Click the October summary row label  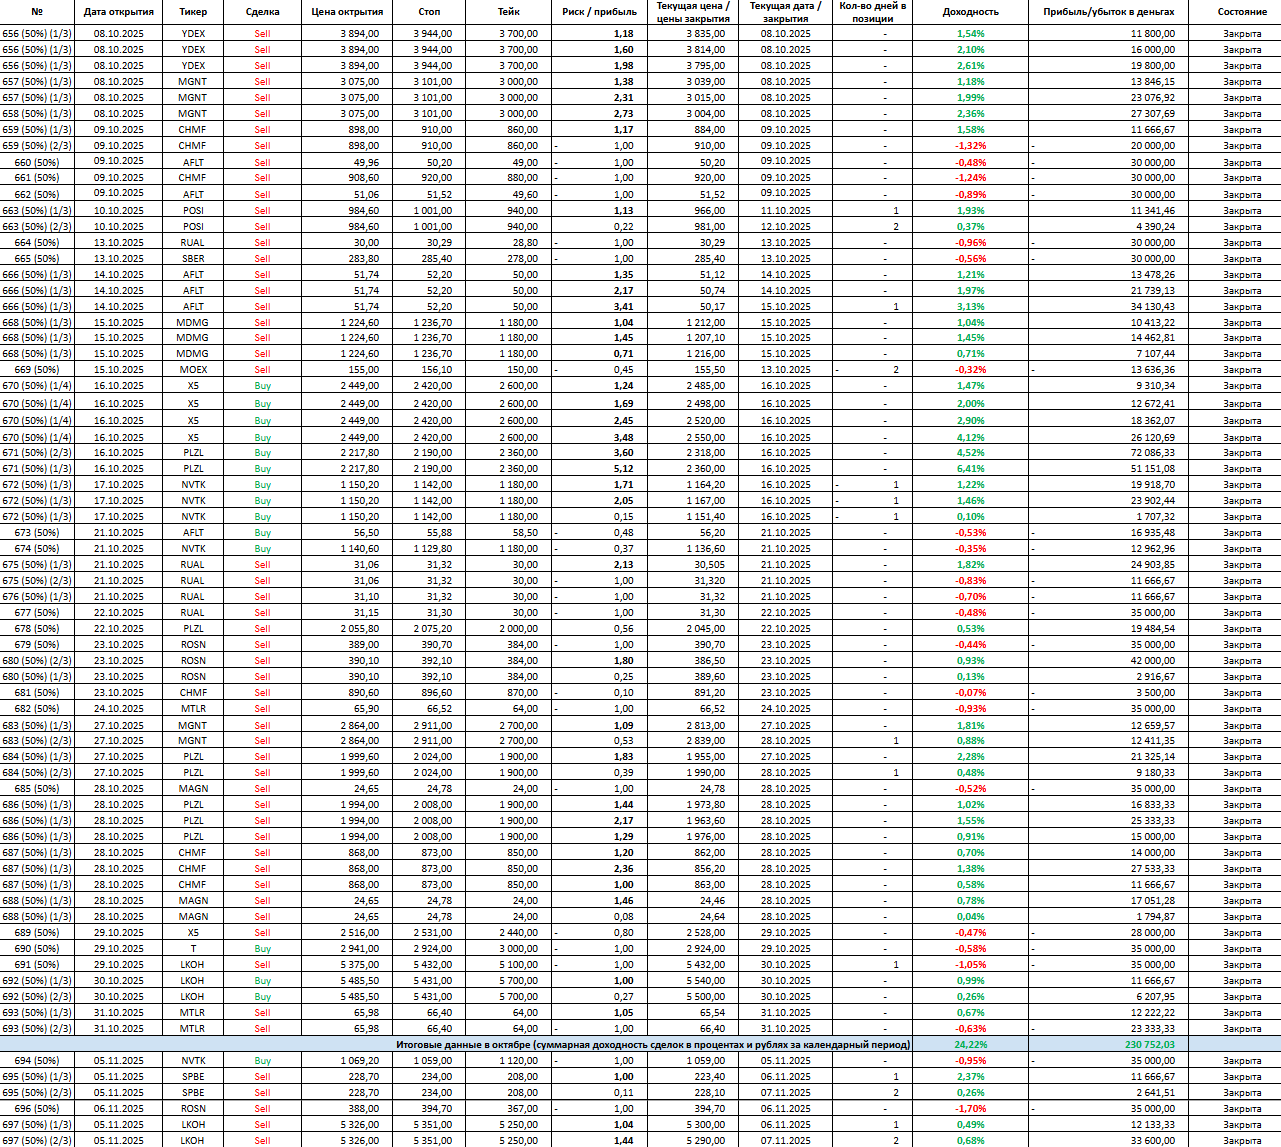coord(653,1045)
